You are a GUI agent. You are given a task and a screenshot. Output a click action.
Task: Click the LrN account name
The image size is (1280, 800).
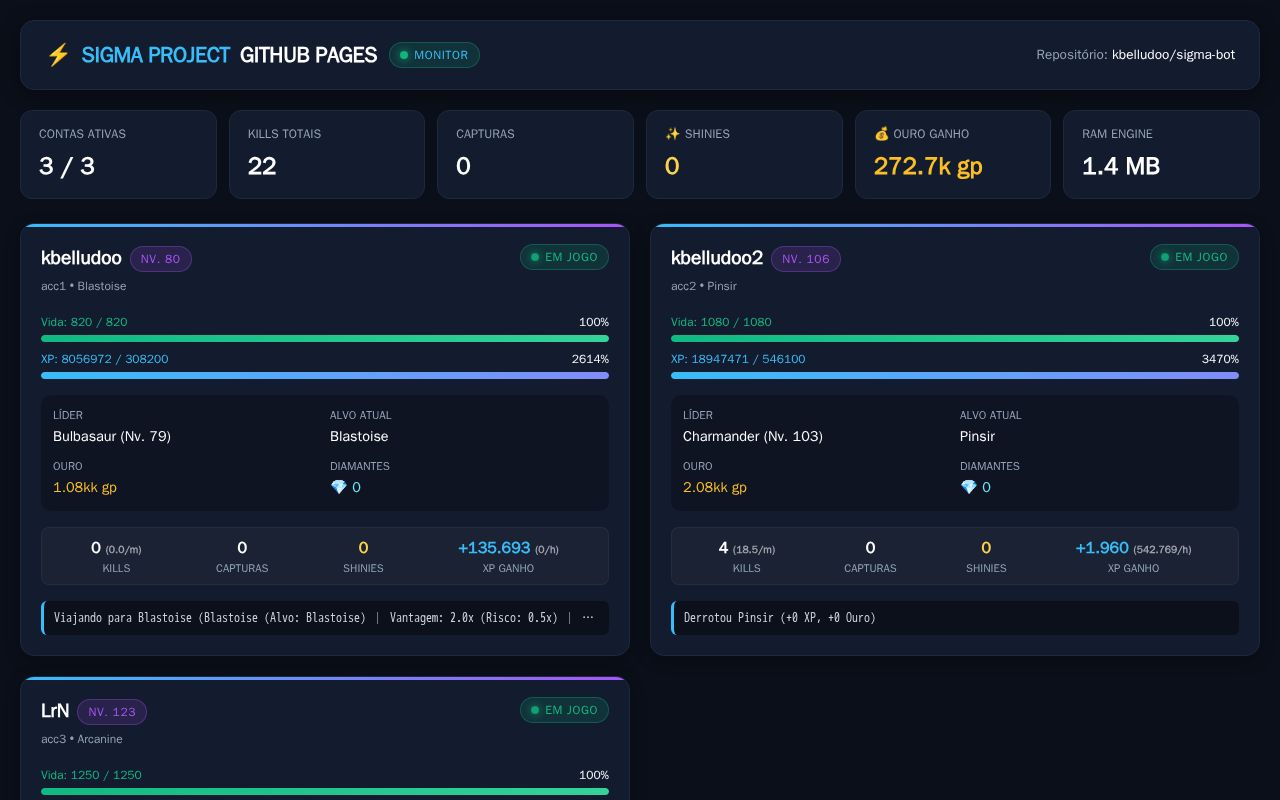pos(55,711)
